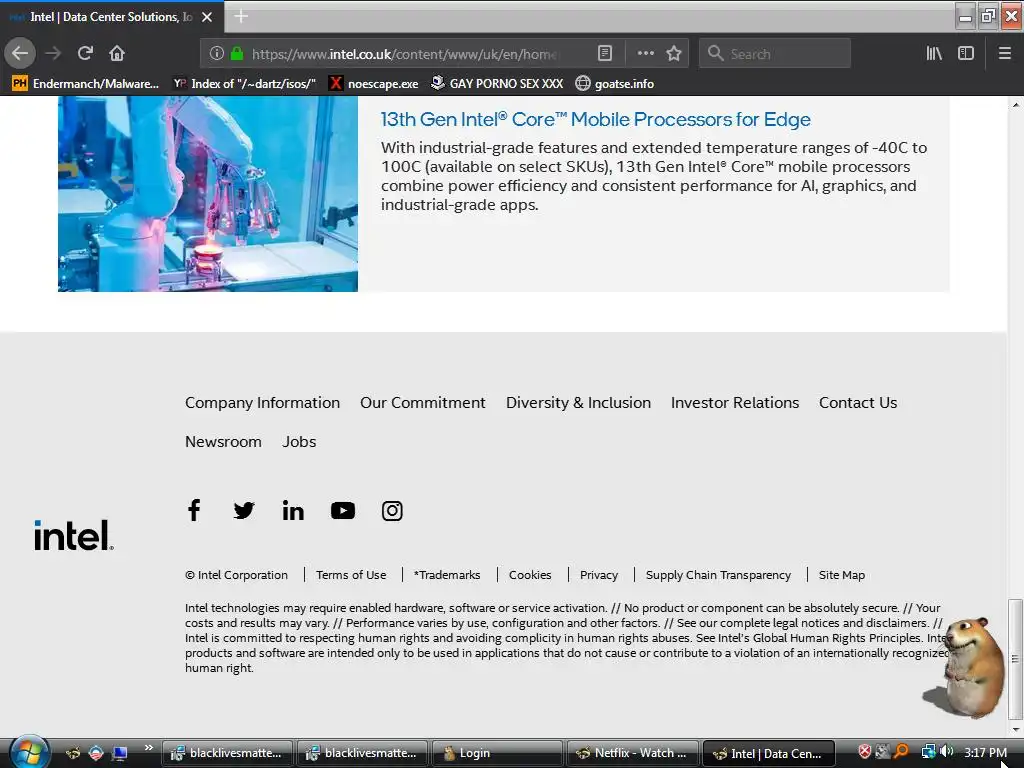Switch to Netflix - Watch taskbar window

tap(632, 753)
